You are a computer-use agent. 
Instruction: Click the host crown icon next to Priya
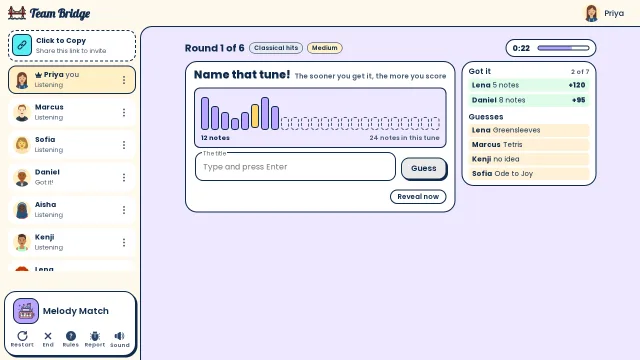(x=38, y=75)
